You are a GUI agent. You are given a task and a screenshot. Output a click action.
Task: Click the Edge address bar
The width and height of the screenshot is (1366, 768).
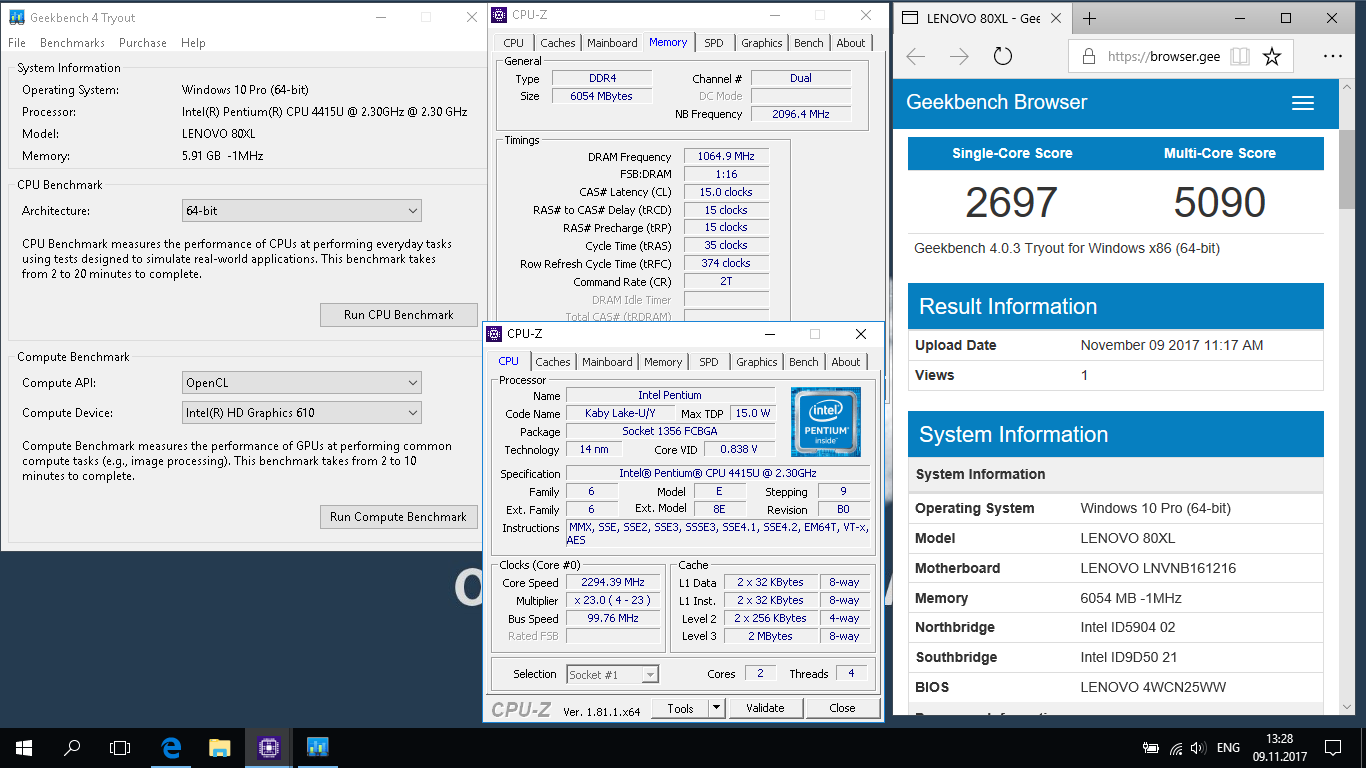(x=1164, y=57)
